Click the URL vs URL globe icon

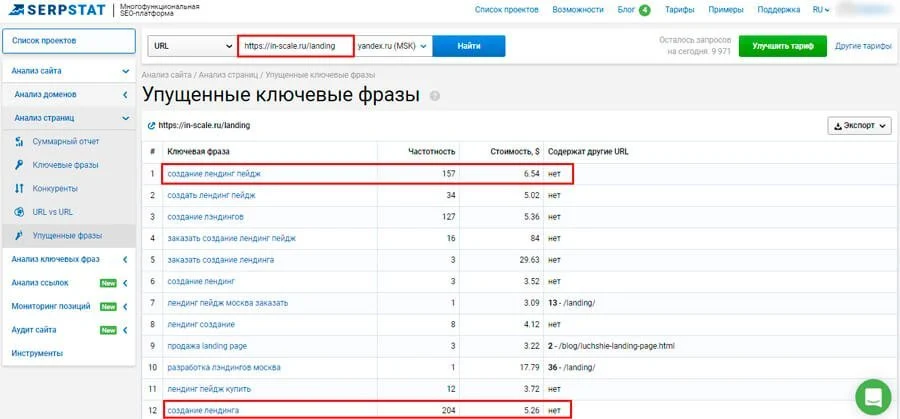tap(20, 212)
